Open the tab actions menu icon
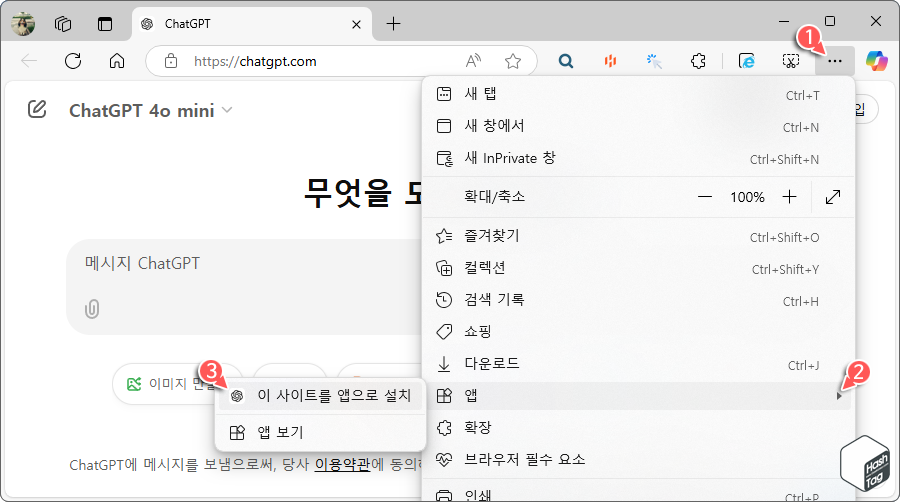The height and width of the screenshot is (502, 900). (105, 24)
